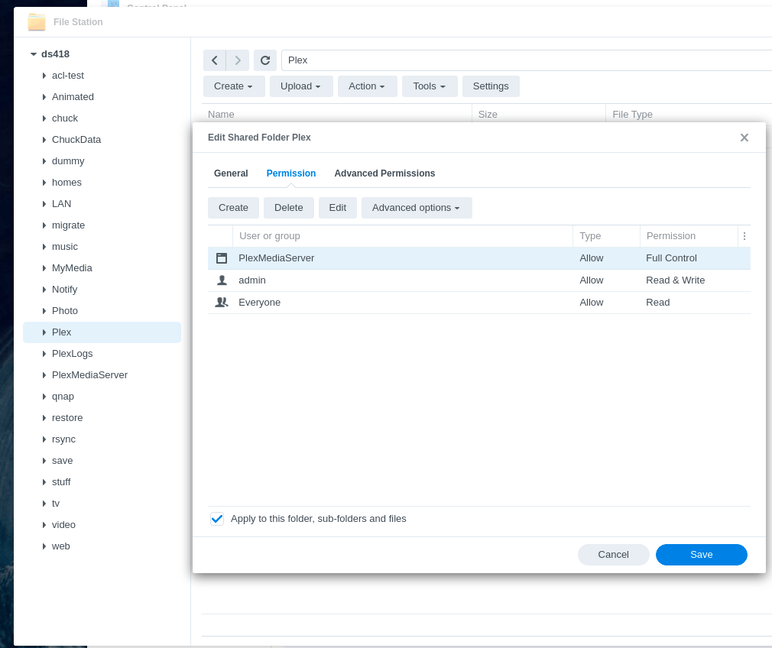
Task: Click the Plex path field
Action: pyautogui.click(x=526, y=60)
